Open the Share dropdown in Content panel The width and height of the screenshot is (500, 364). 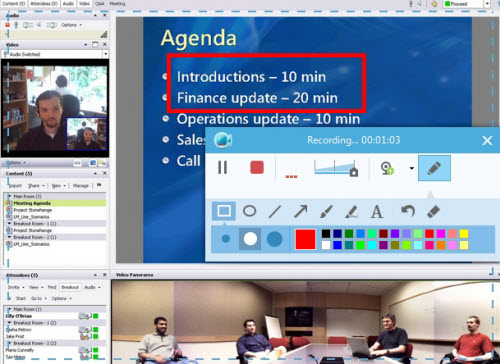pyautogui.click(x=36, y=186)
